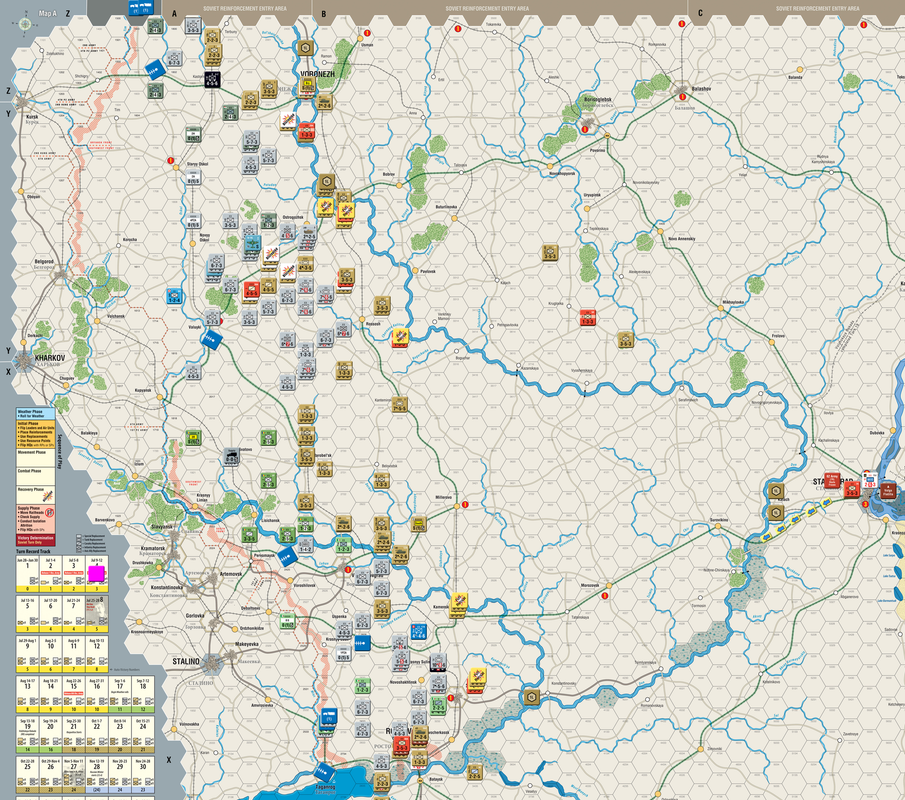Image resolution: width=905 pixels, height=800 pixels.
Task: Click the Recovery Phase box
Action: (x=35, y=495)
